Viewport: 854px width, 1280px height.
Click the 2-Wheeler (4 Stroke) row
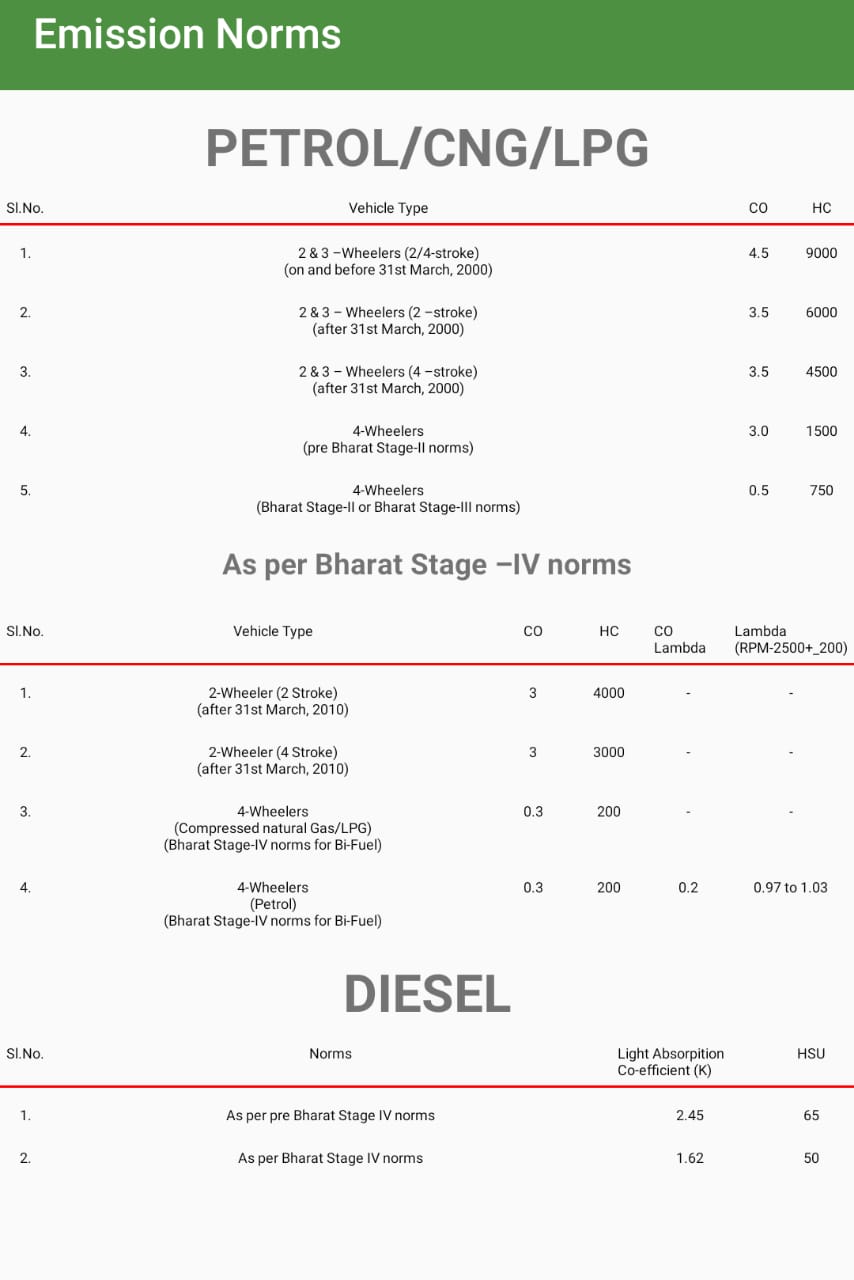coord(273,760)
